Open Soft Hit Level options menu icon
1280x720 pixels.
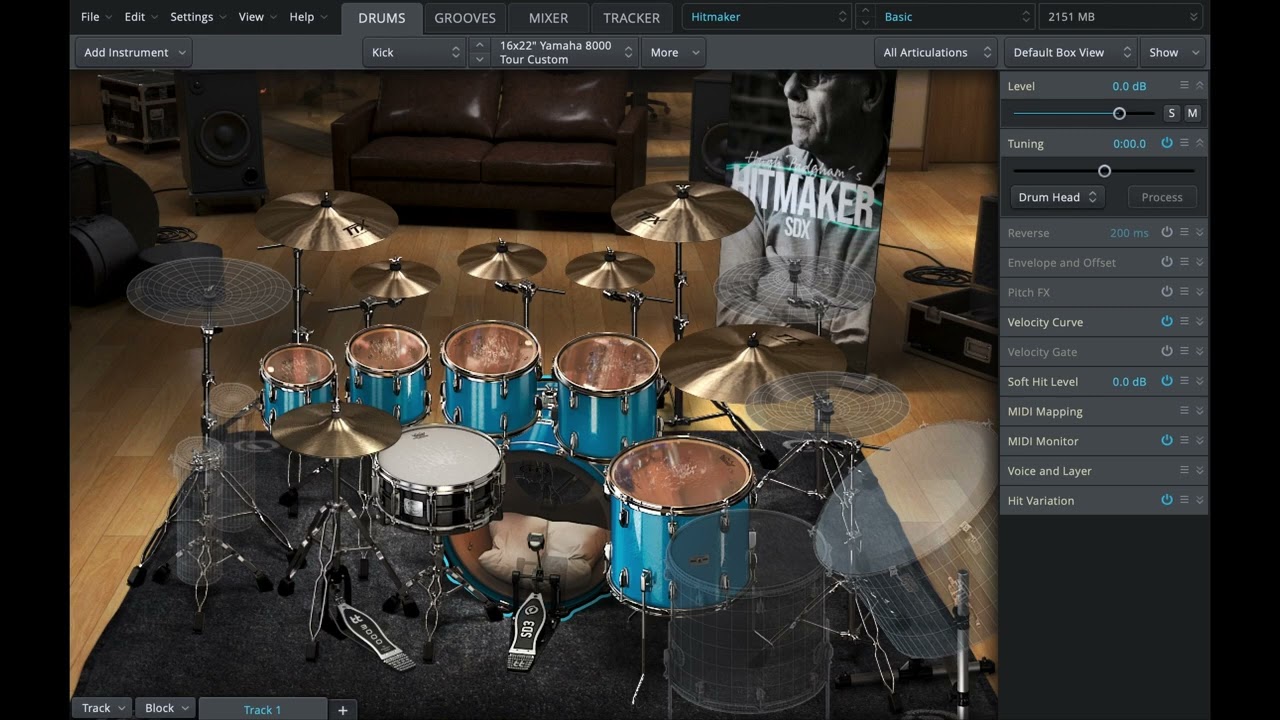(1184, 381)
